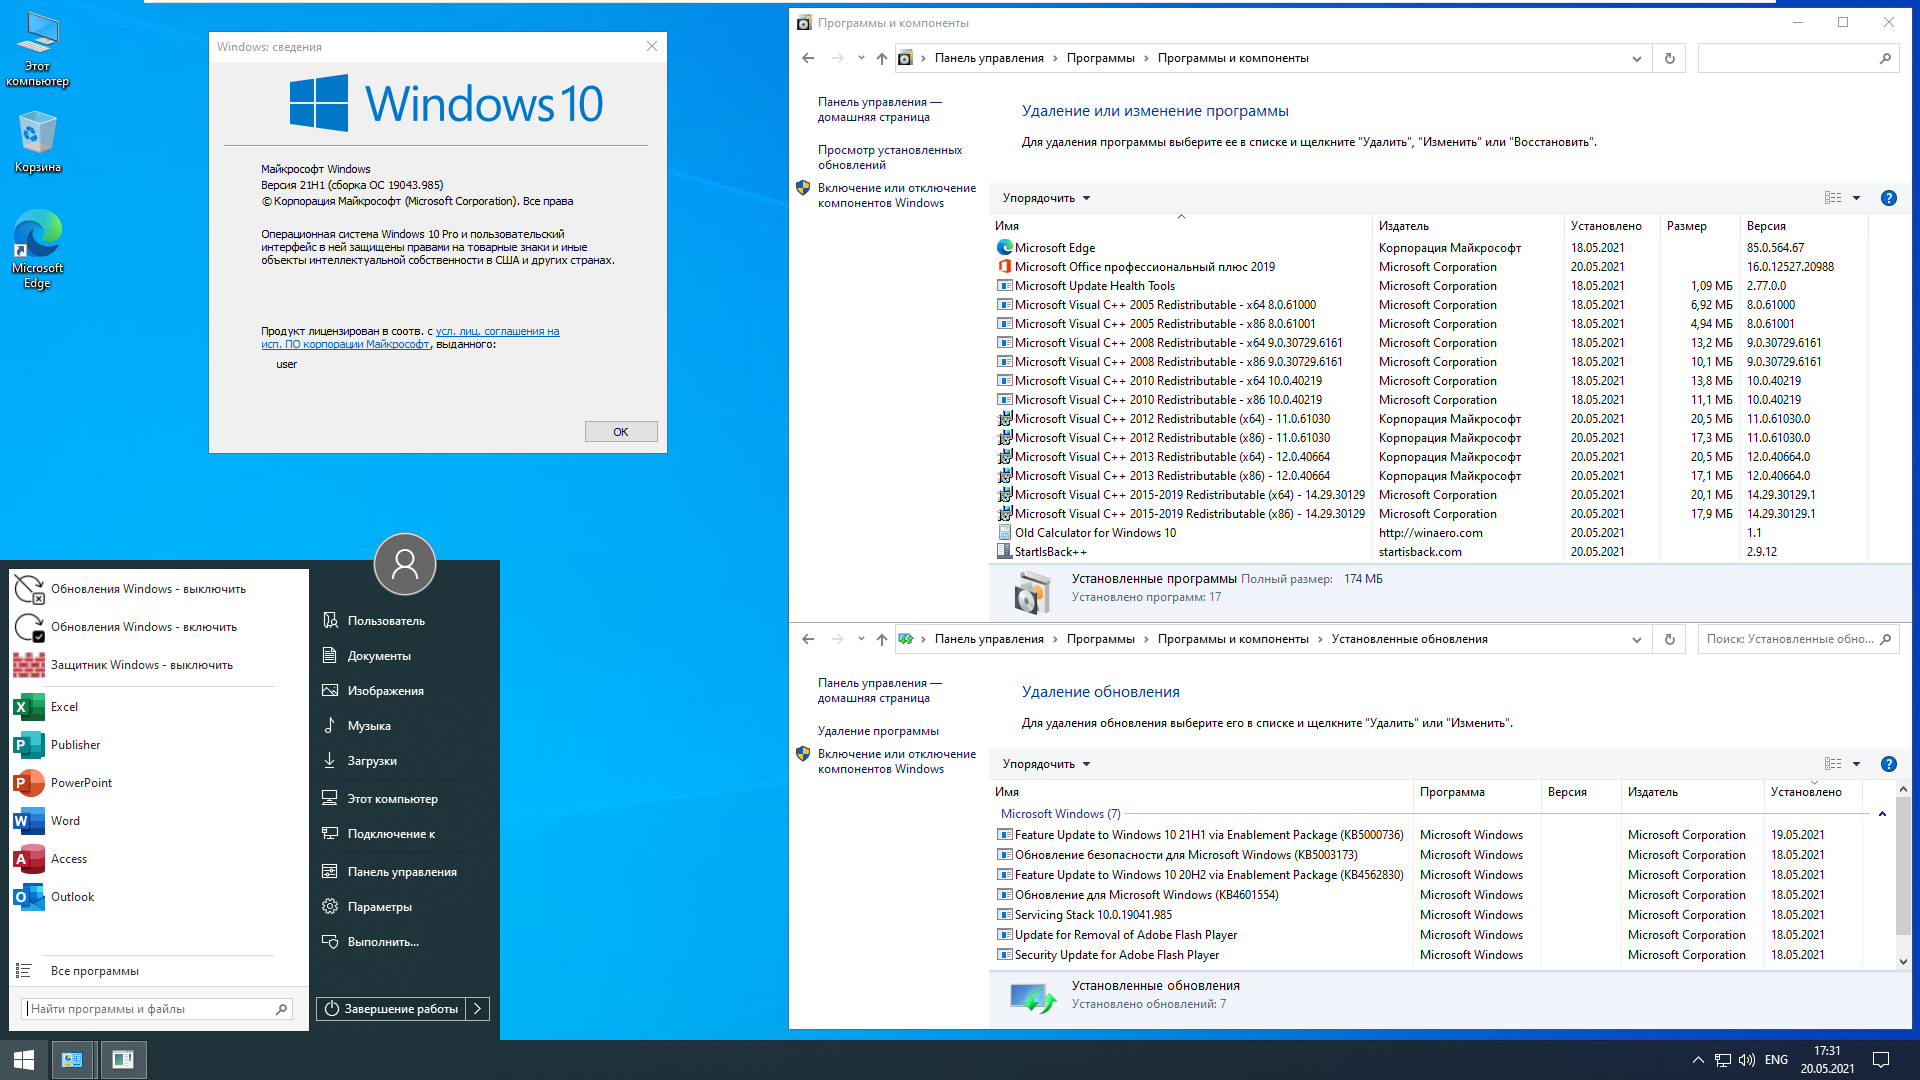Open Excel from the start menu
Screen dimensions: 1920x1080
[x=64, y=707]
